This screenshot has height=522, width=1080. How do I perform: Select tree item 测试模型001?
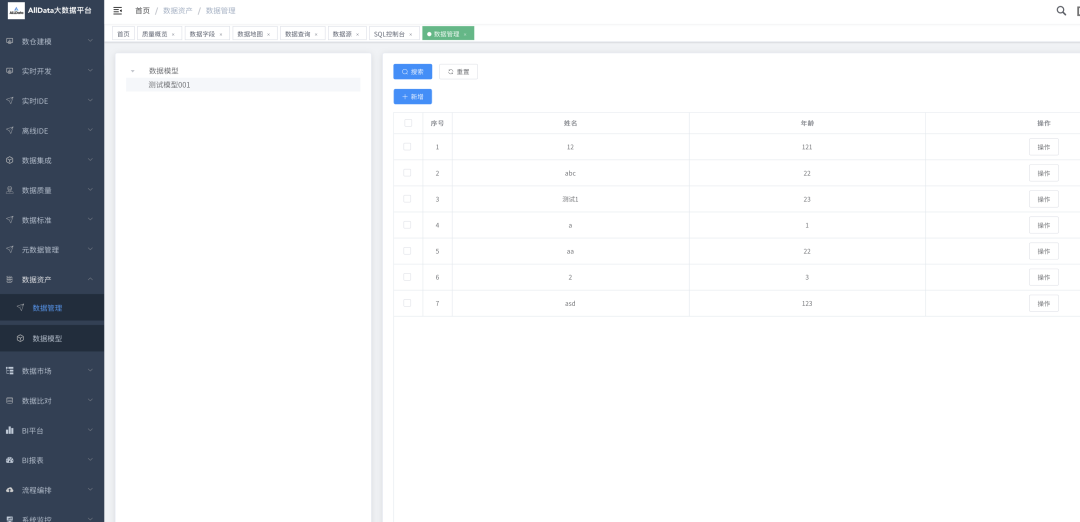pyautogui.click(x=169, y=85)
